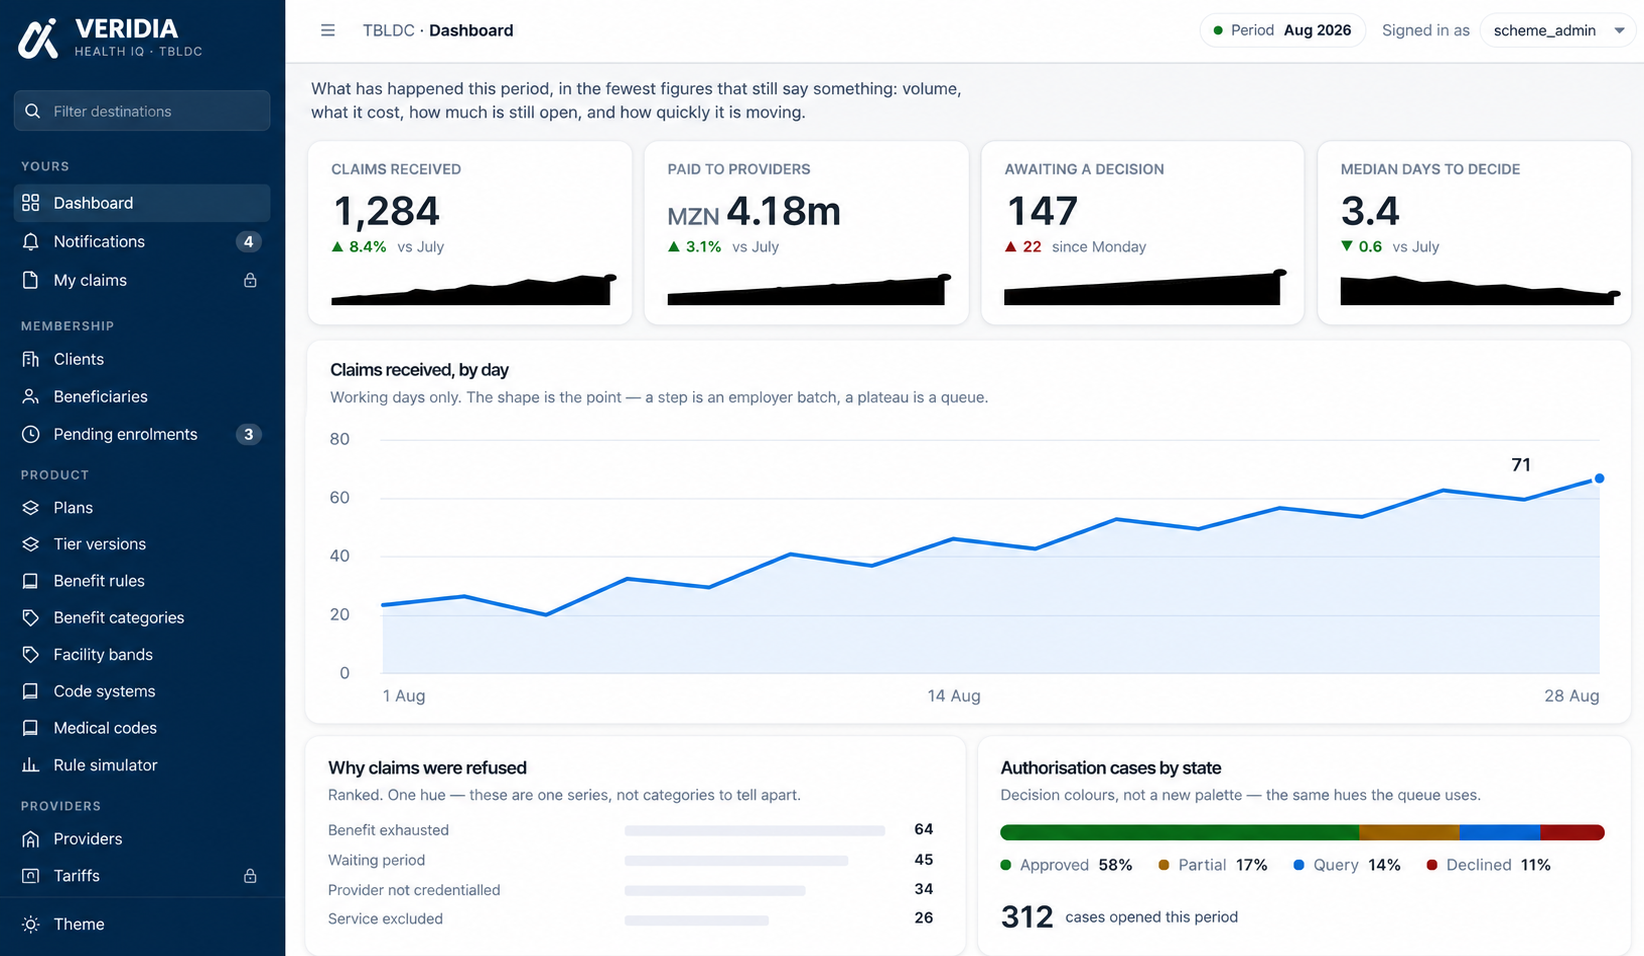This screenshot has height=956, width=1644.
Task: Open the Paid to providers card
Action: tap(806, 233)
